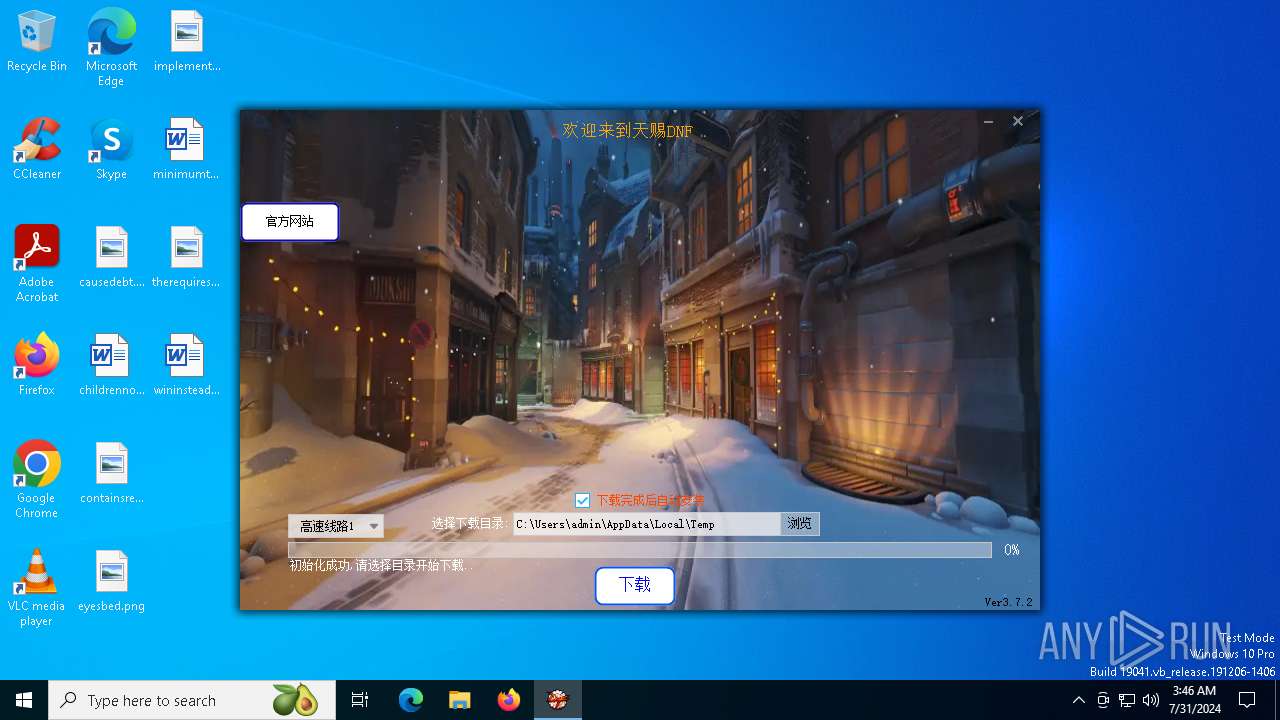Open Google Chrome desktop shortcut

pyautogui.click(x=37, y=480)
